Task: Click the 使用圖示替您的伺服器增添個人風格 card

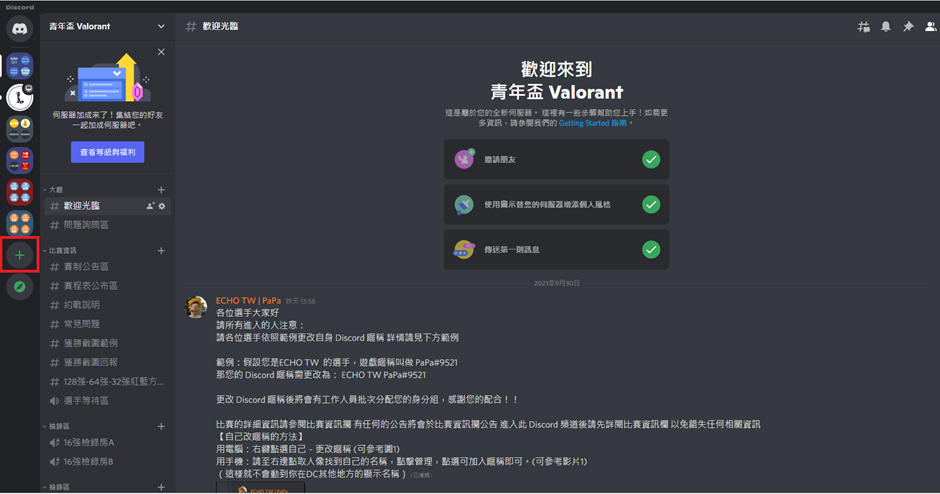Action: click(x=556, y=204)
